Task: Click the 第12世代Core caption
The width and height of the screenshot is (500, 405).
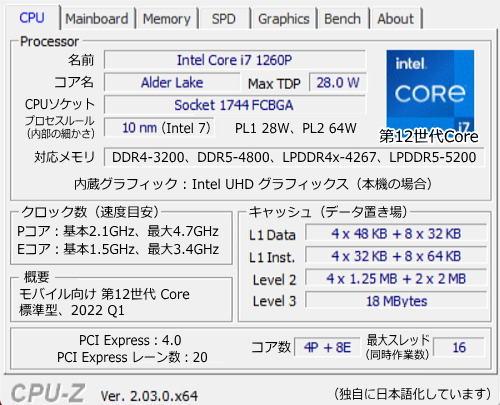Action: pos(429,136)
